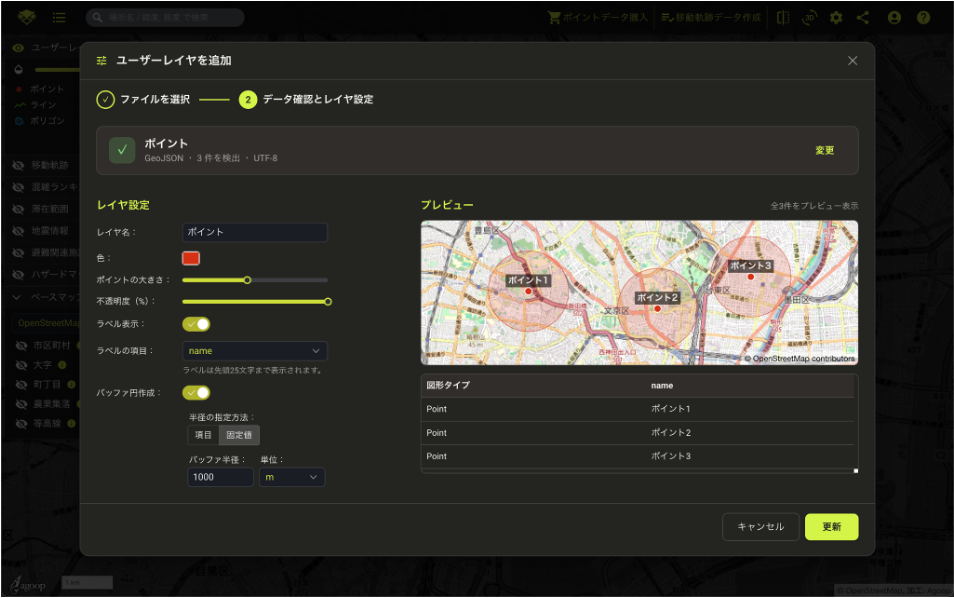Click the バッファ半径 input field
Screen dimensions: 954x598
[x=220, y=478]
